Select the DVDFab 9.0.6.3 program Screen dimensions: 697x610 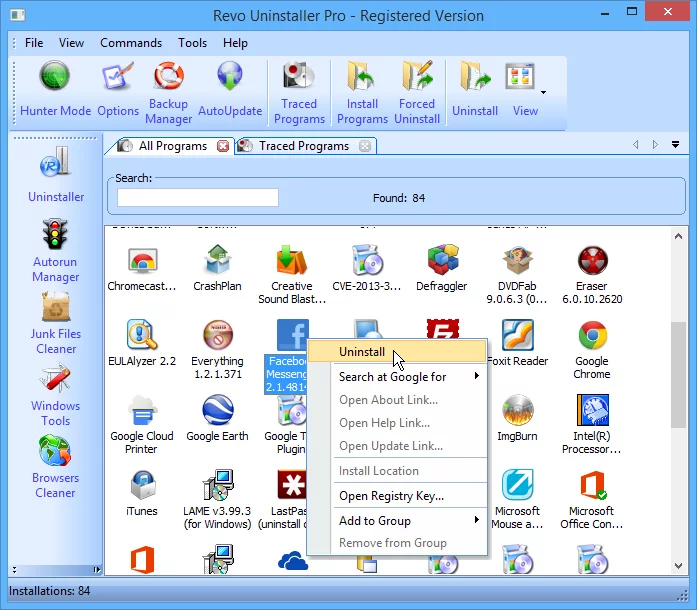[x=517, y=274]
